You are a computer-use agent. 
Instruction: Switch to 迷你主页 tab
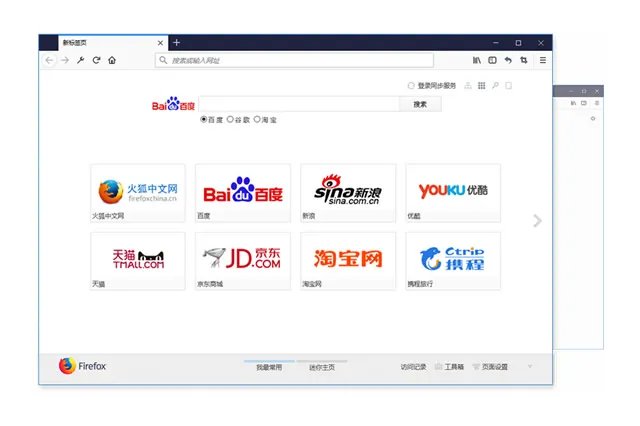tap(322, 367)
